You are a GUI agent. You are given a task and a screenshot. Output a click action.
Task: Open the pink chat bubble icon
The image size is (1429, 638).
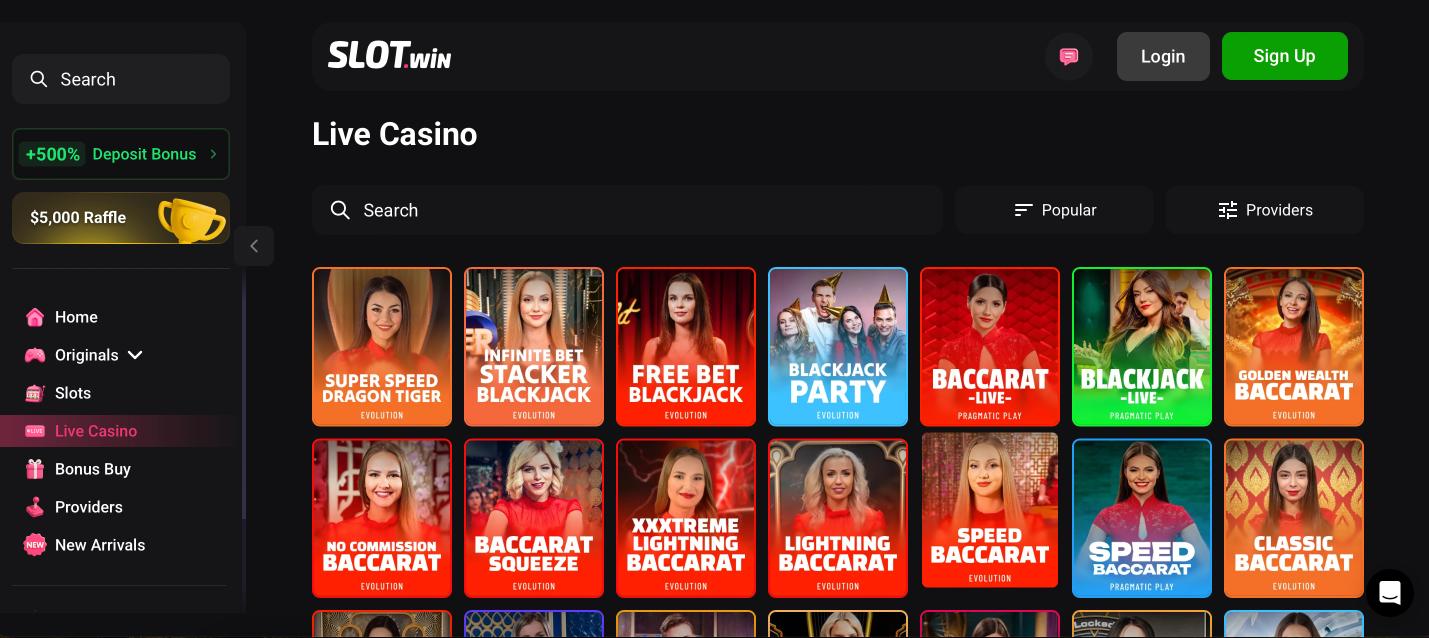(1069, 57)
